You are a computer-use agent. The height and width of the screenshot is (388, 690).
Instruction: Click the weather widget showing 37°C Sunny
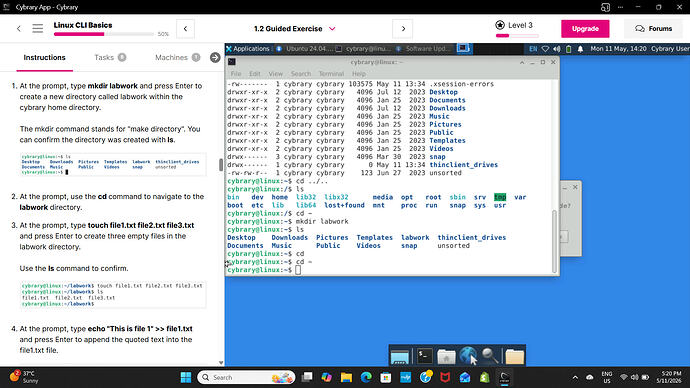point(25,377)
